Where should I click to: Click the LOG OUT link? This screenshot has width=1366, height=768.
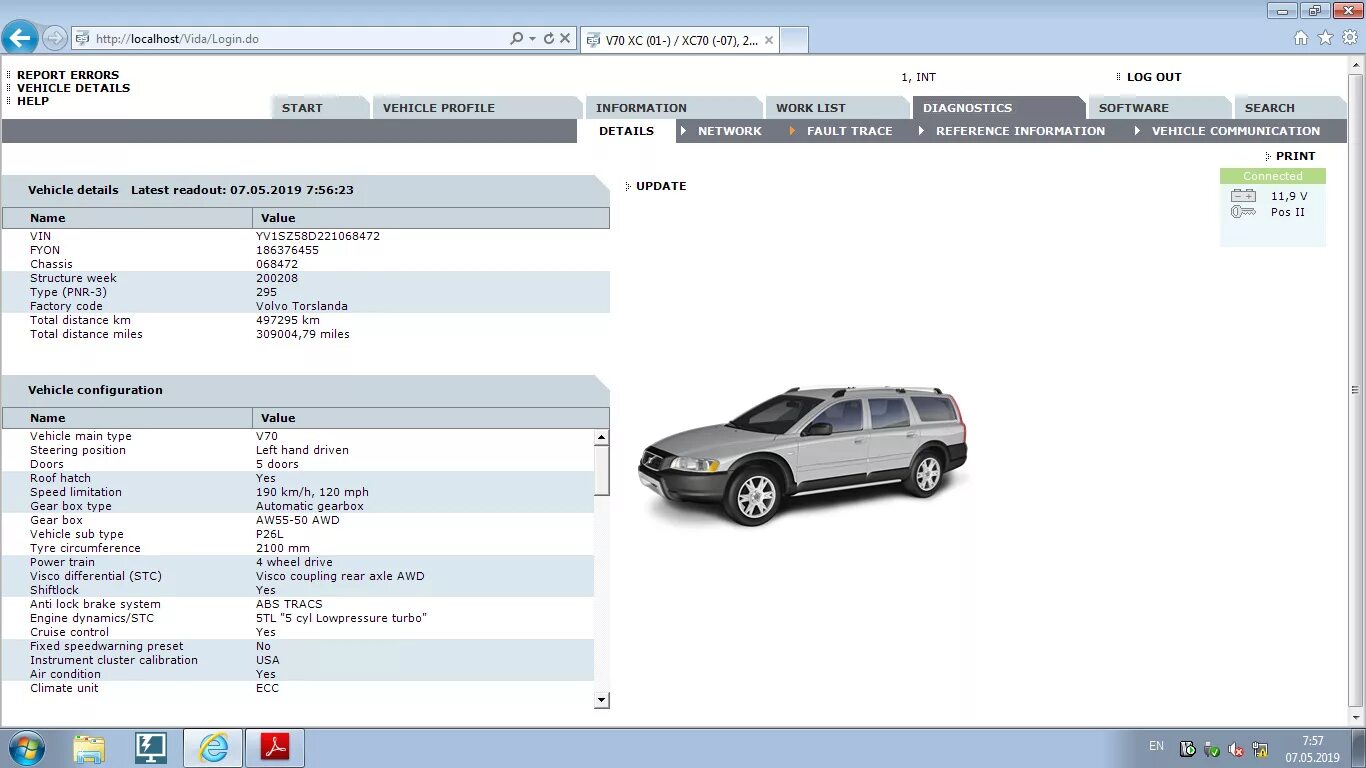[x=1154, y=77]
